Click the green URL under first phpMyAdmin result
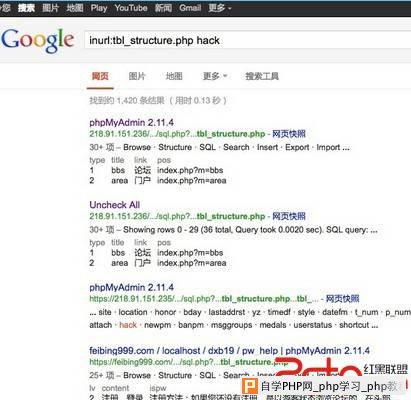This screenshot has width=411, height=400. [177, 134]
